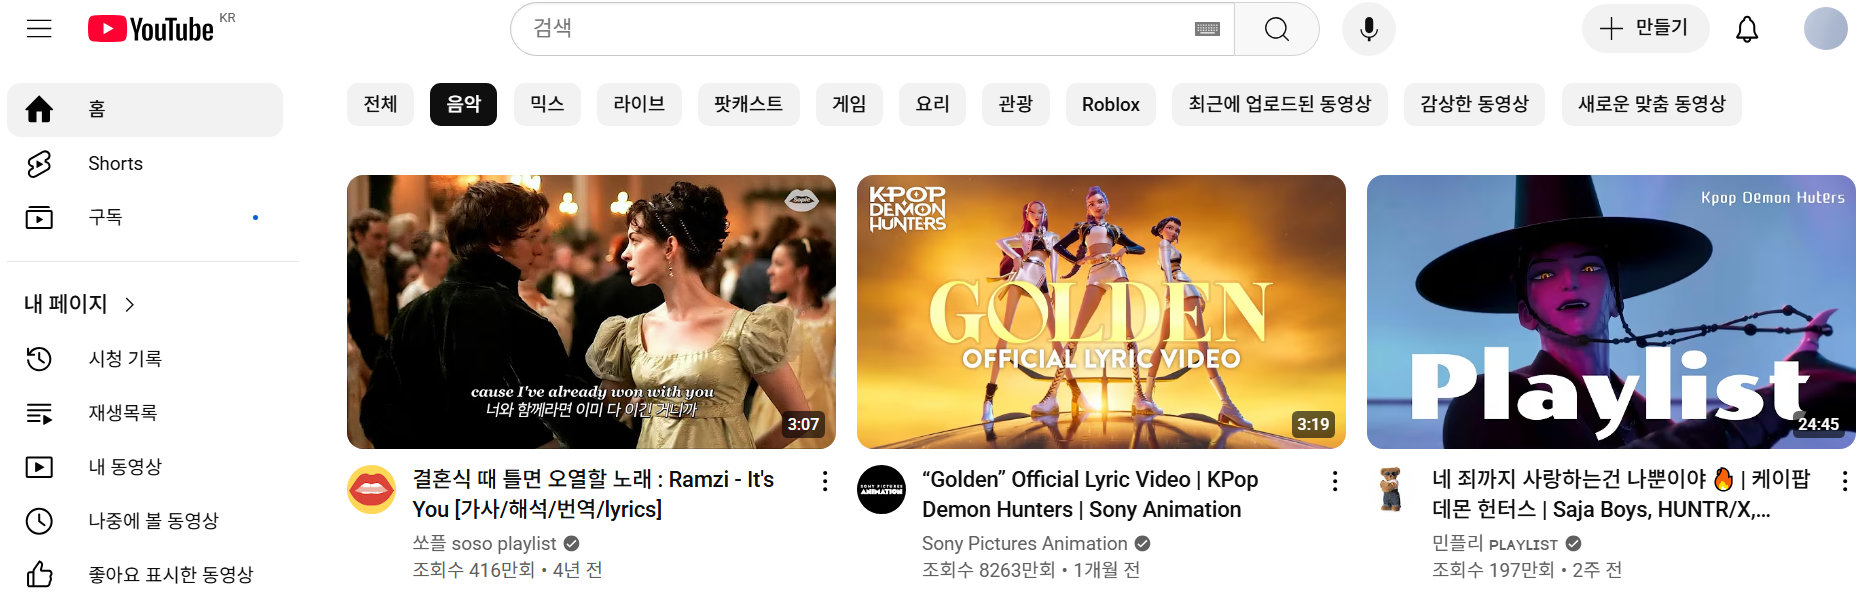Viewport: 1868px width, 616px height.
Task: Click the 만들기 create button
Action: (1645, 28)
